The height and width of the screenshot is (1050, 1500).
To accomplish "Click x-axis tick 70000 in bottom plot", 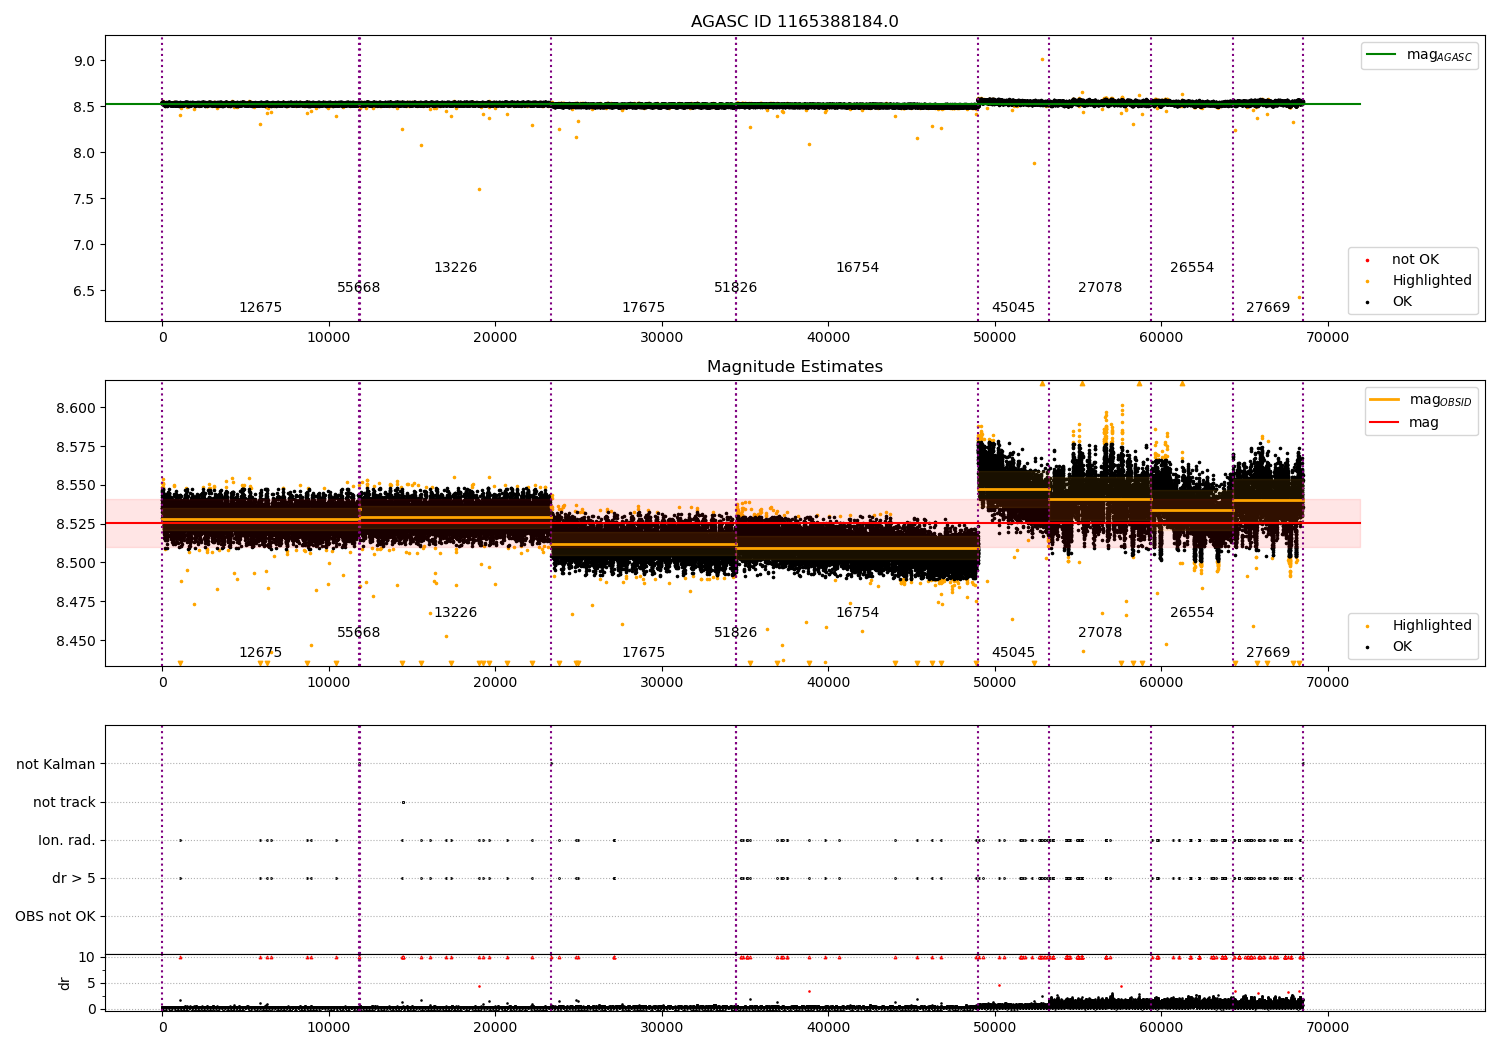I will [1327, 1027].
